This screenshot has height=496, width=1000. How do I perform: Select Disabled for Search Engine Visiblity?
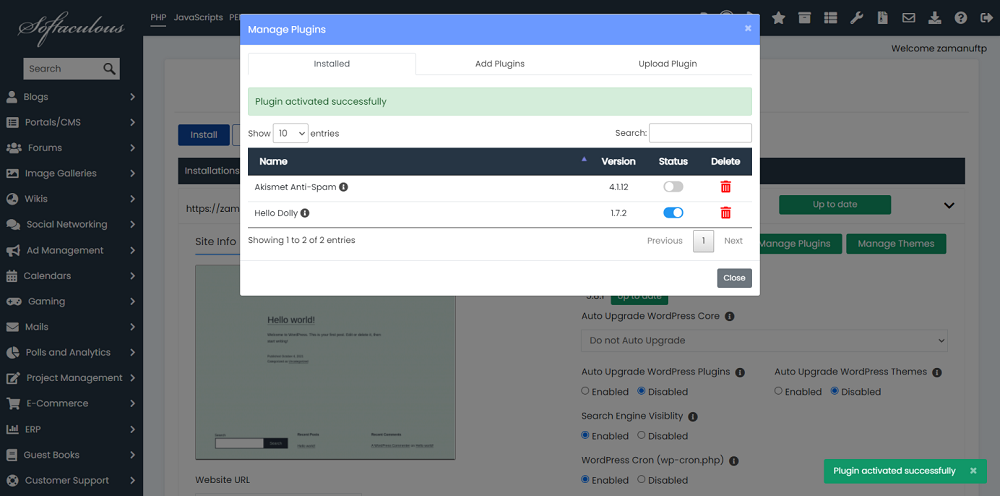pos(642,435)
